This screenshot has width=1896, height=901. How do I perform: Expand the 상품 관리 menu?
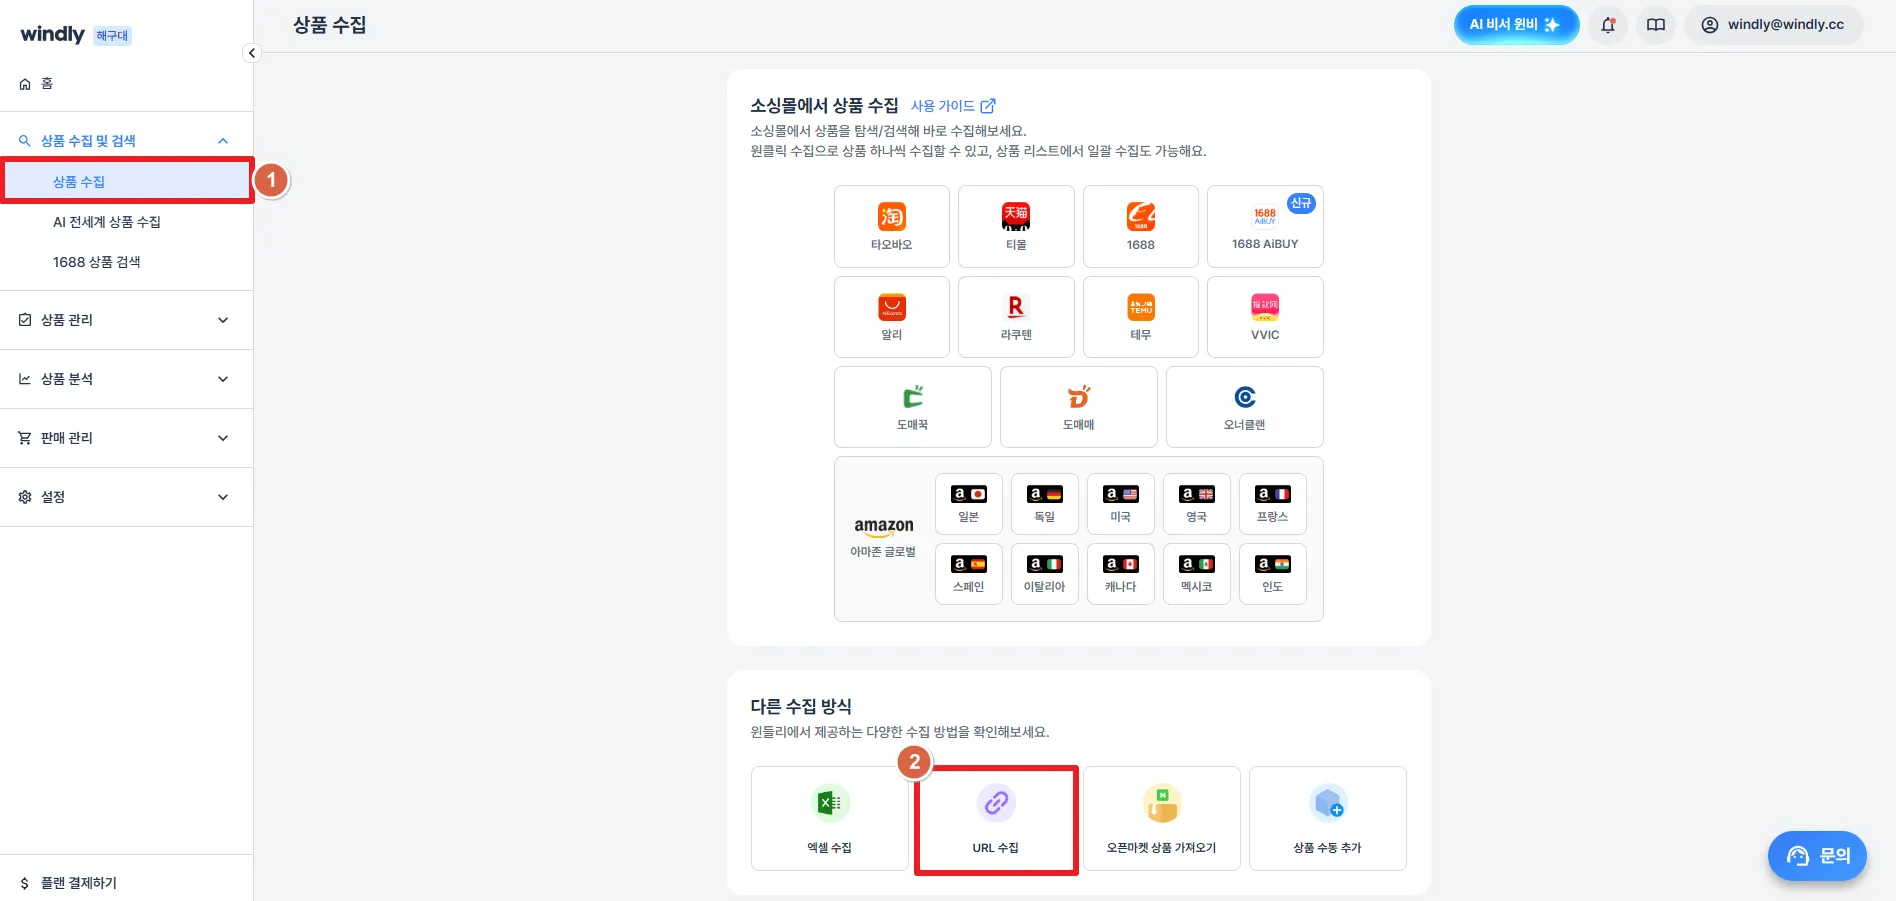click(x=126, y=320)
